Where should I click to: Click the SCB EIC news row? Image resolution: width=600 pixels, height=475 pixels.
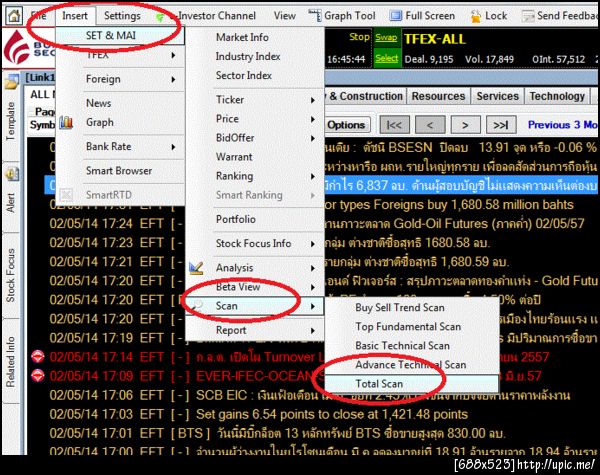tap(310, 395)
